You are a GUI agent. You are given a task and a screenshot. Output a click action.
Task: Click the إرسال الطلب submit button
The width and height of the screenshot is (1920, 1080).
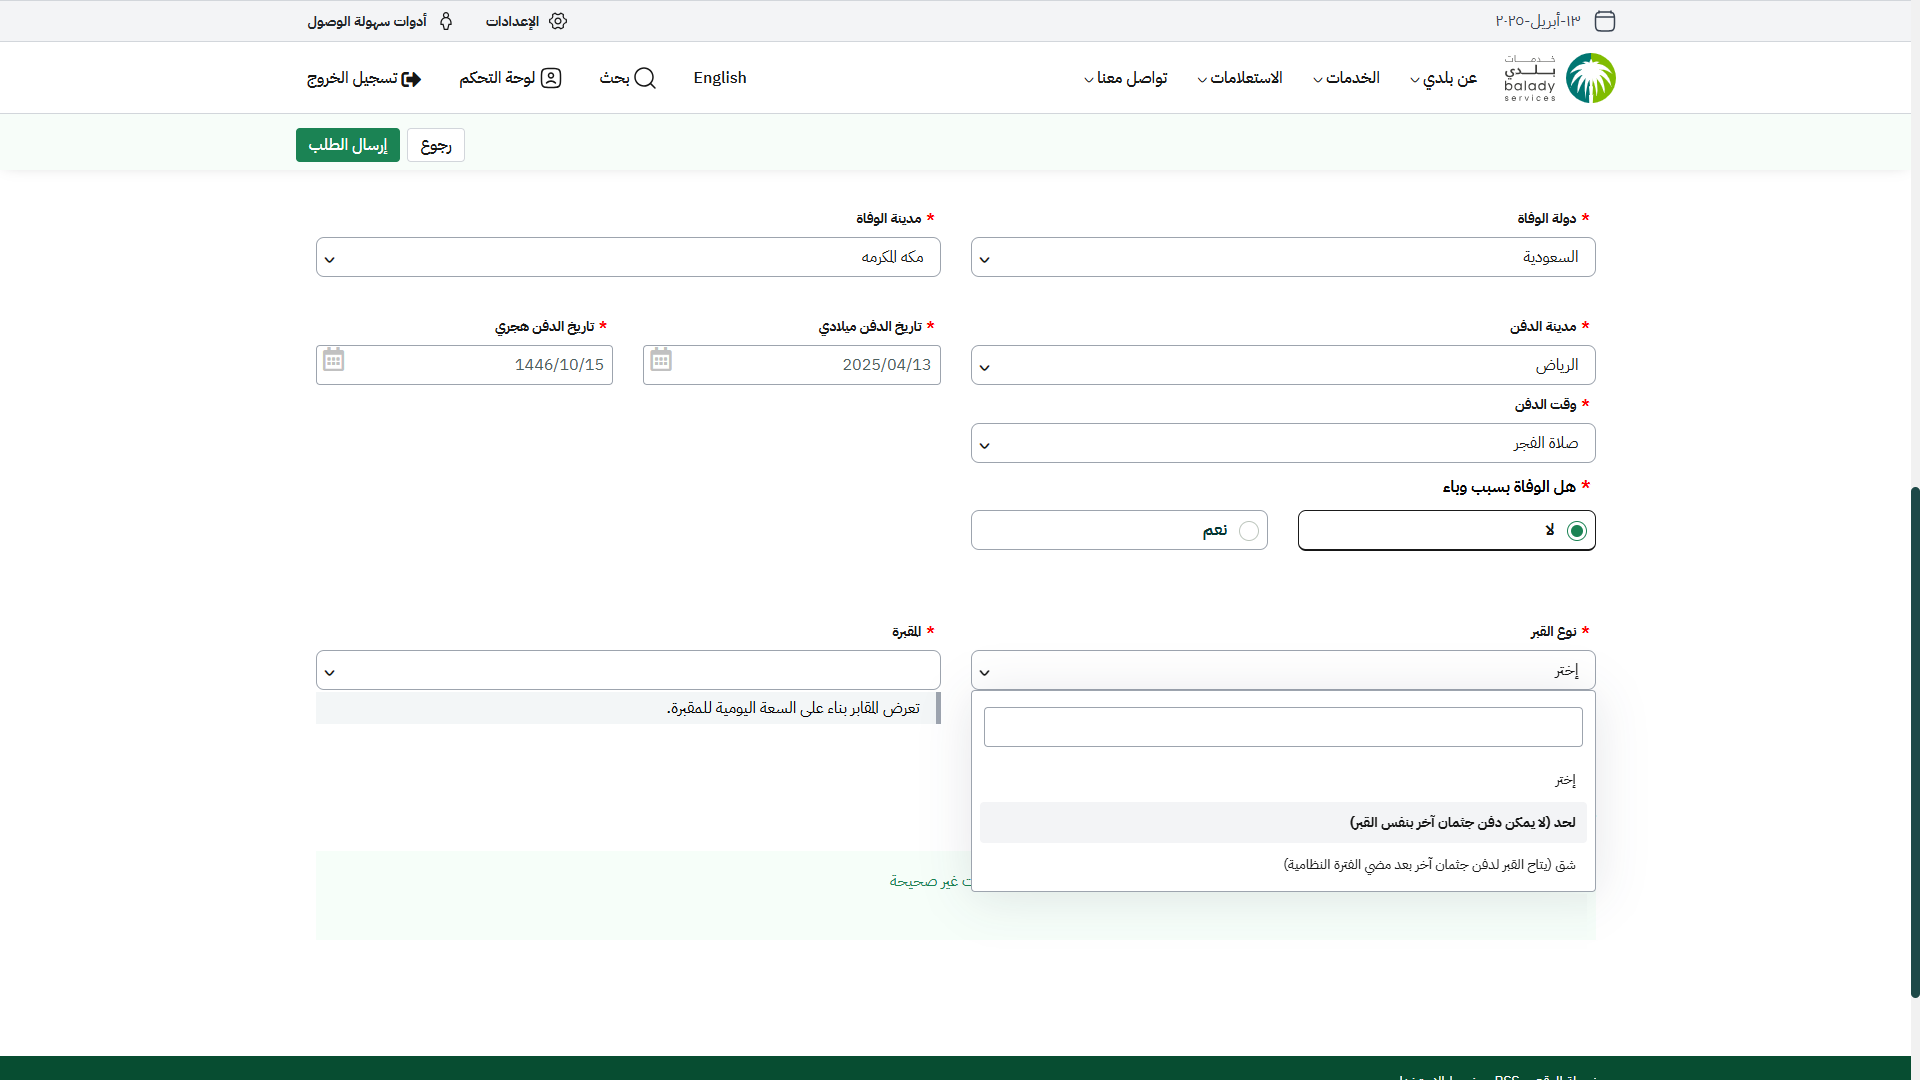coord(348,145)
